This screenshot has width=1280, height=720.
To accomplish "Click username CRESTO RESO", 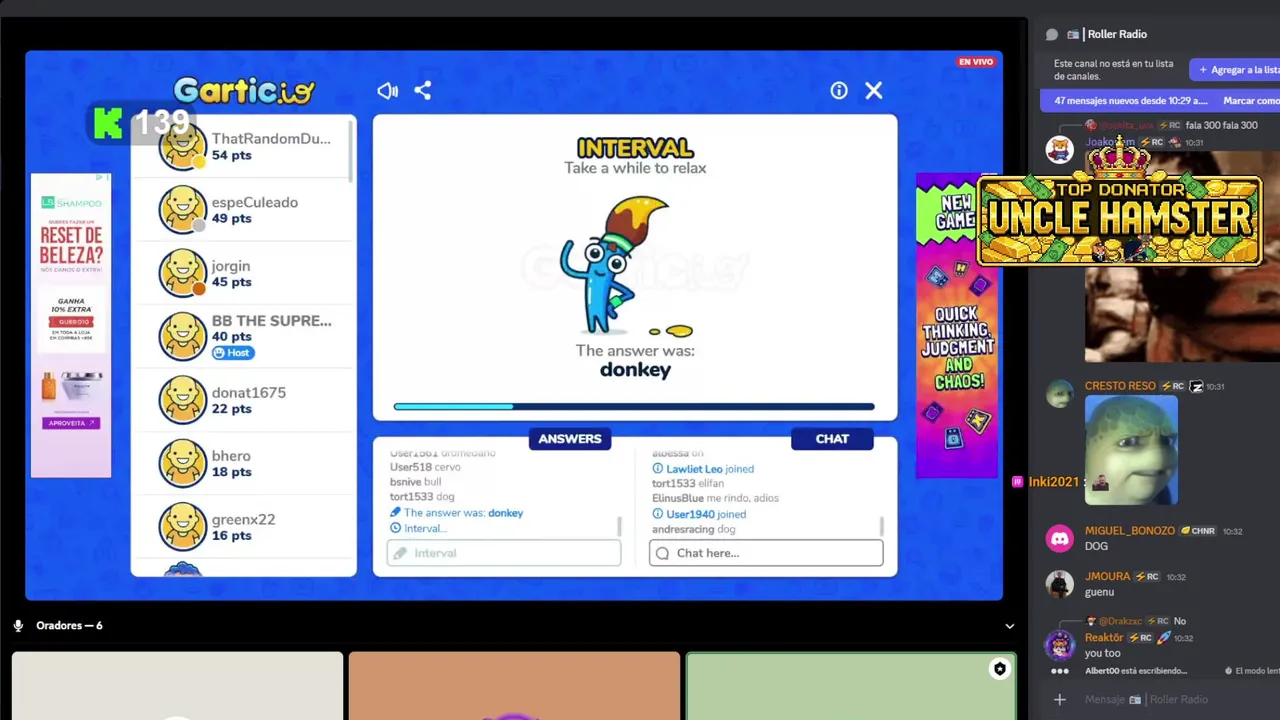I will click(1120, 386).
